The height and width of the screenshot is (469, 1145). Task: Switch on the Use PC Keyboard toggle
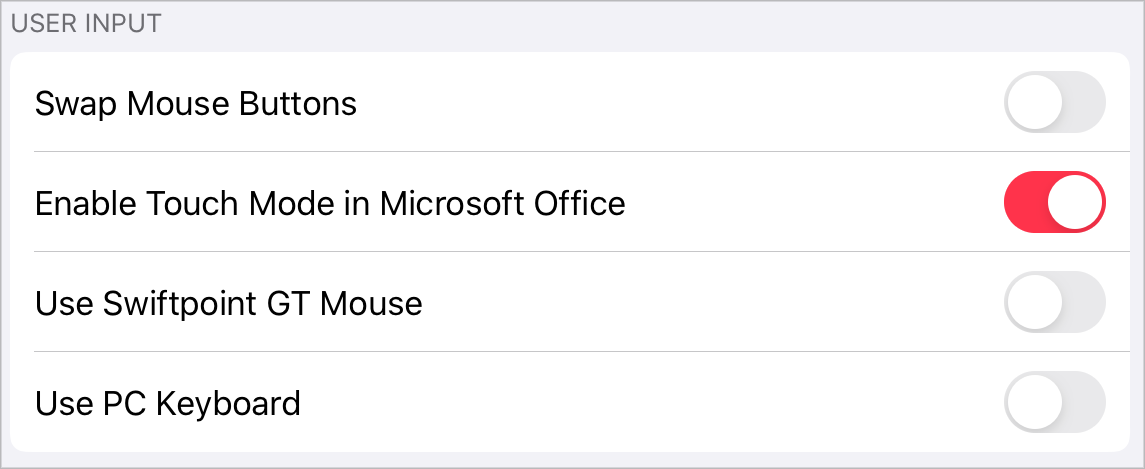pyautogui.click(x=1054, y=402)
